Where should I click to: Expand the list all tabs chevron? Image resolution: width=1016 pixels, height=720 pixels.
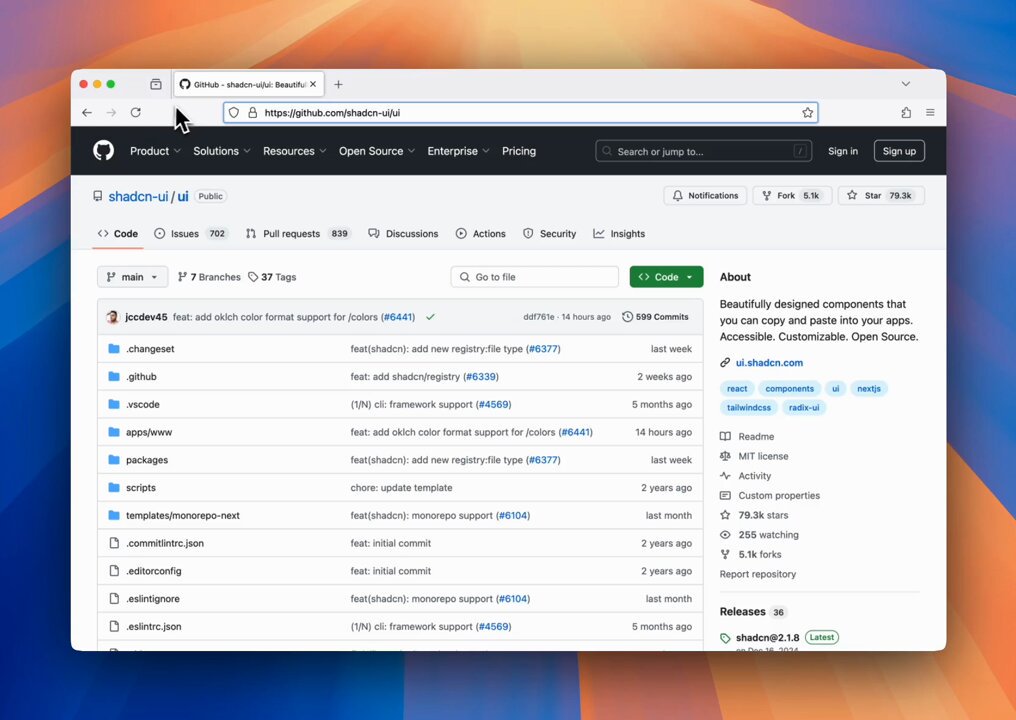[906, 84]
